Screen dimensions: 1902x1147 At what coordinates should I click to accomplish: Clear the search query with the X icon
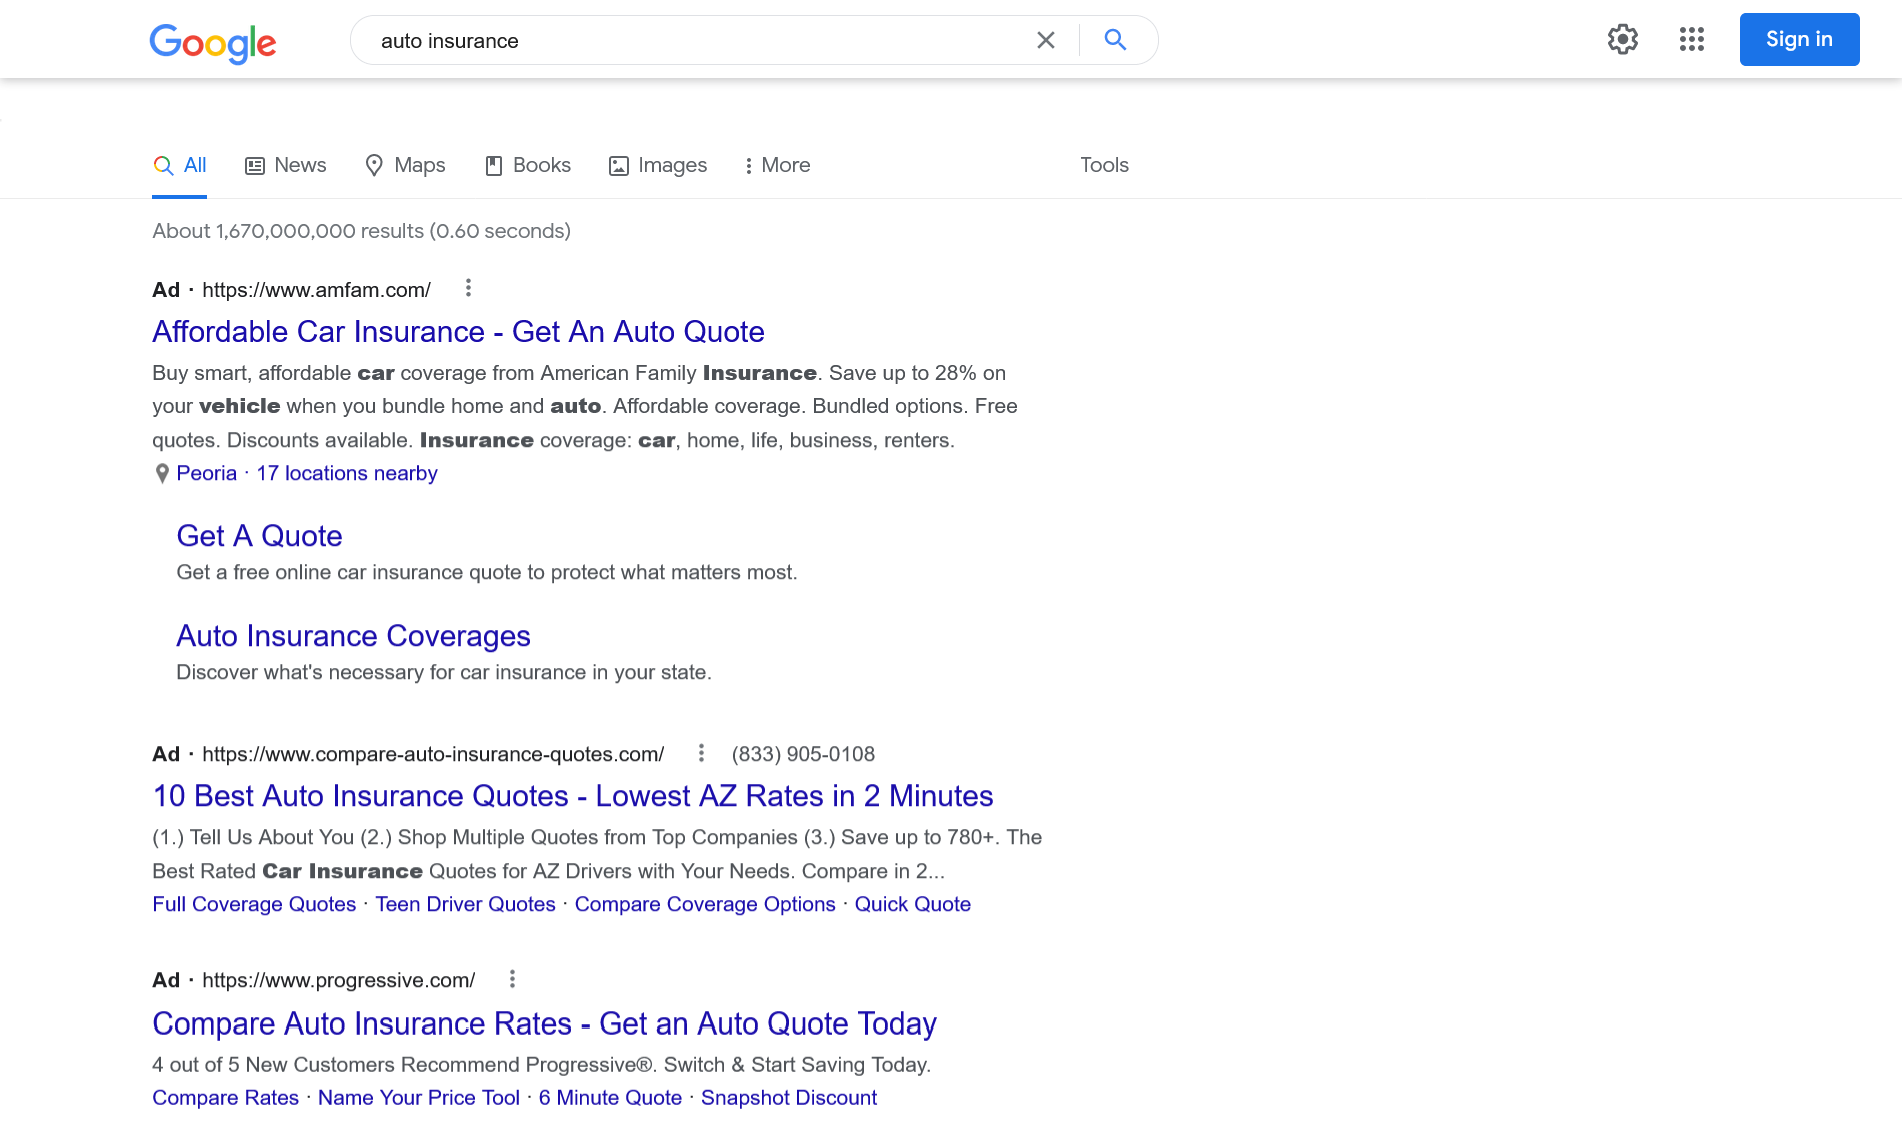[1046, 40]
